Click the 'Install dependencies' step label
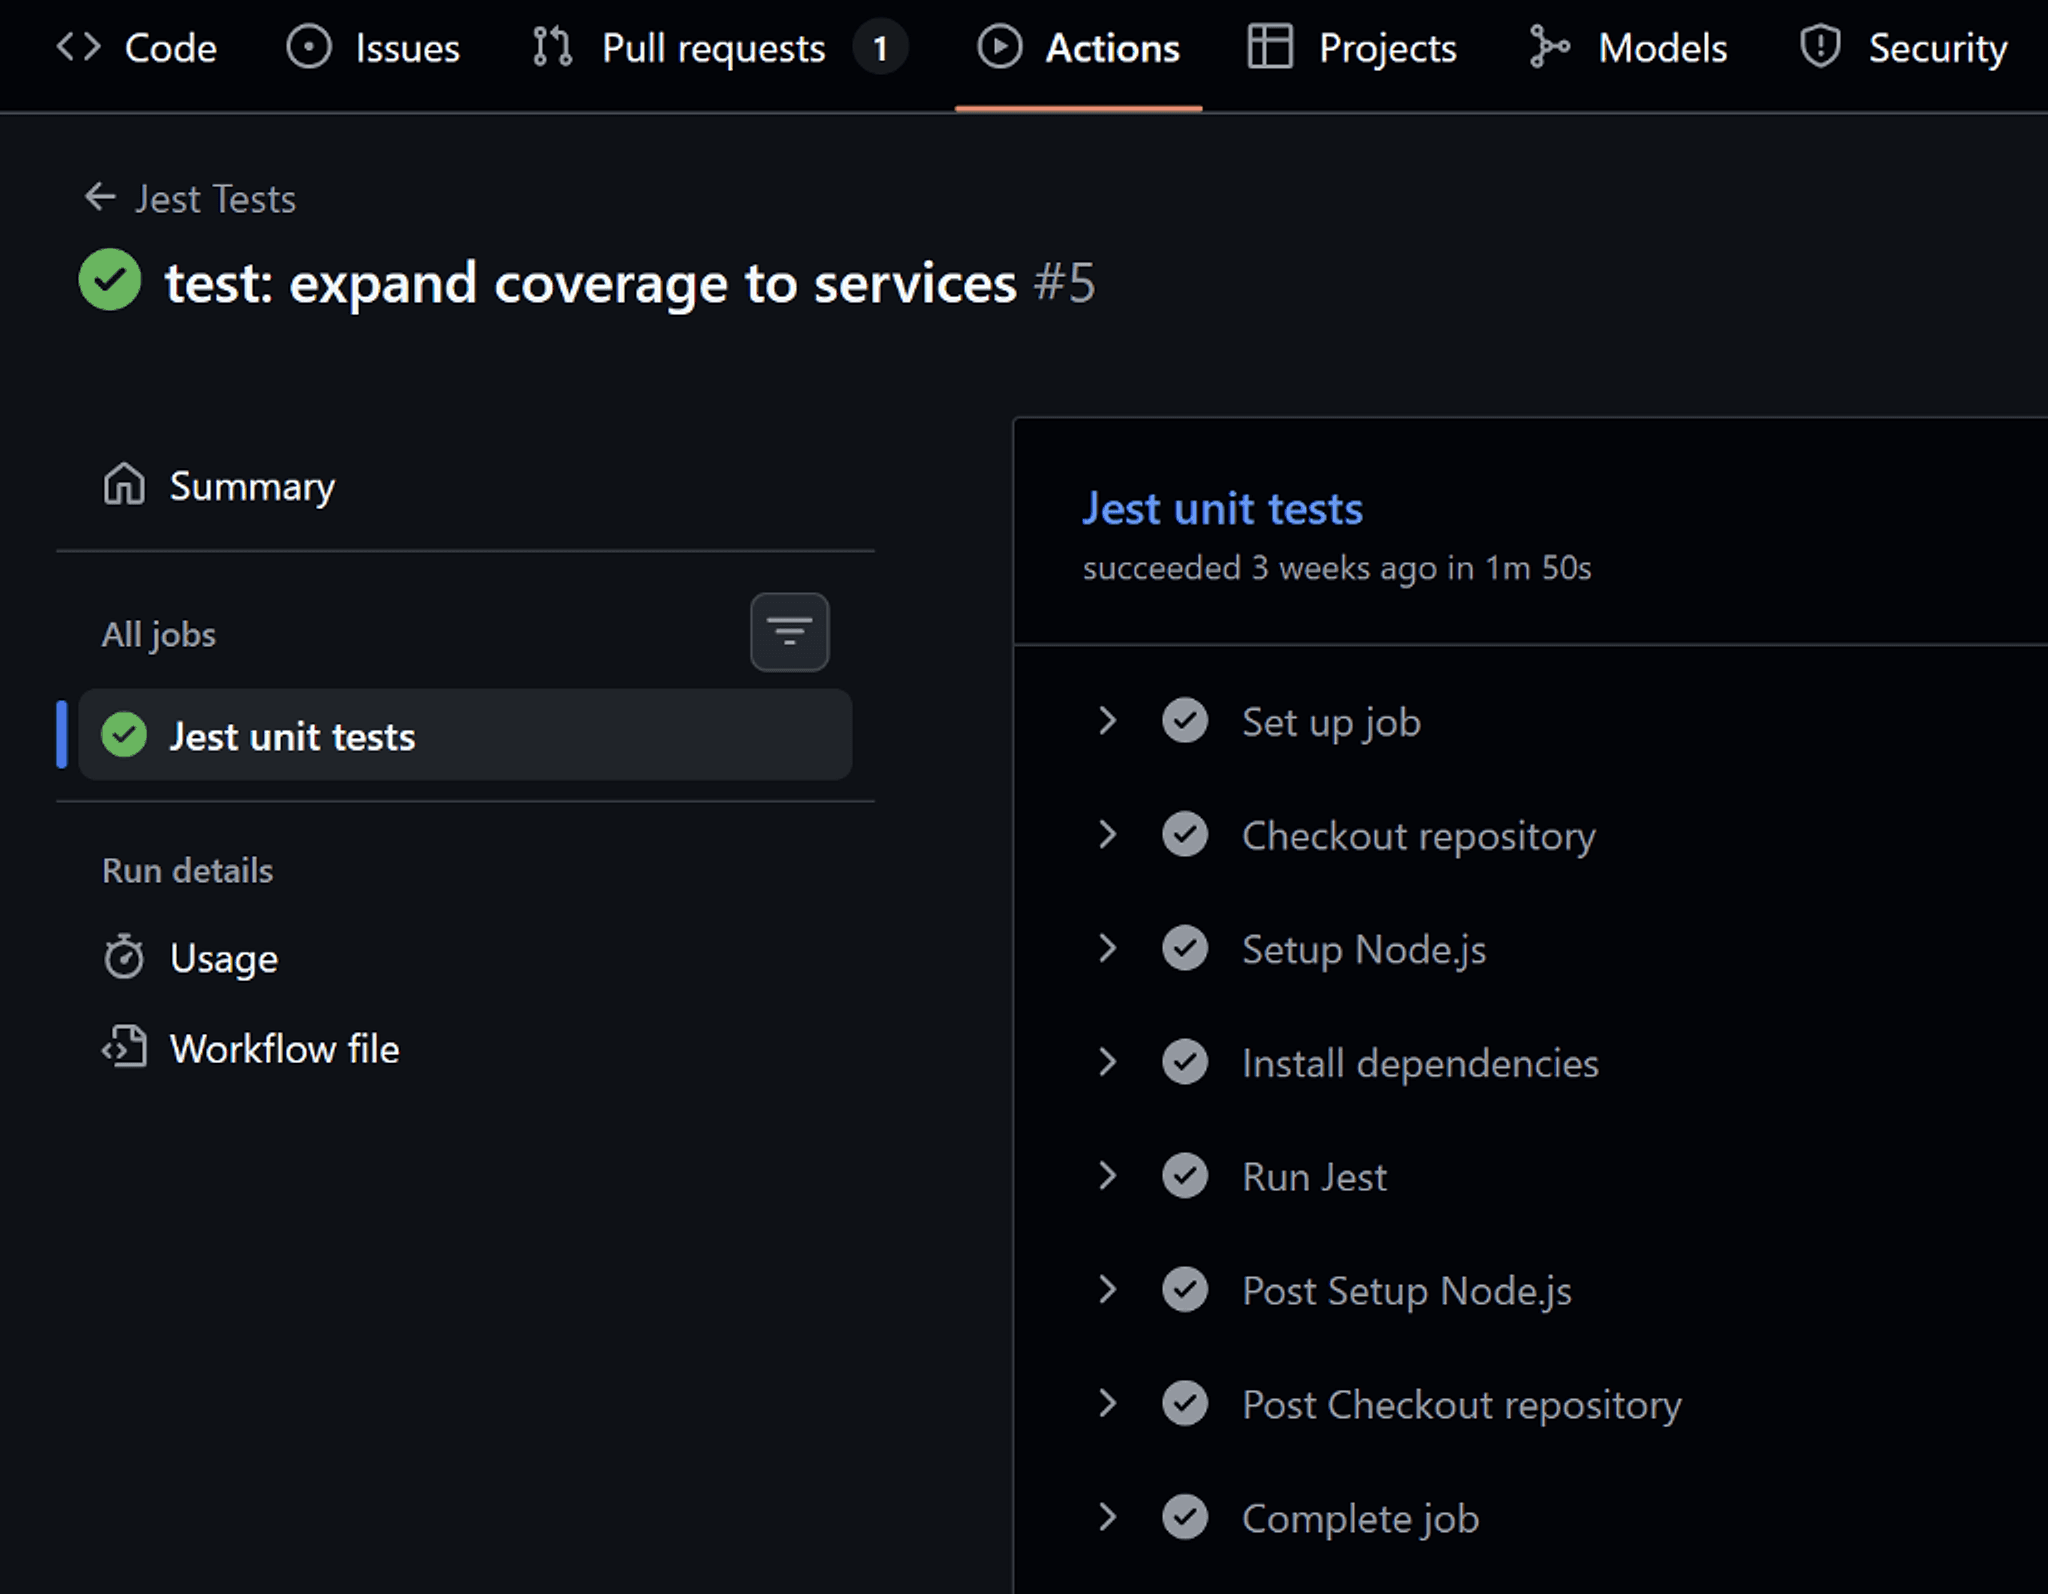The image size is (2048, 1594). click(1420, 1063)
